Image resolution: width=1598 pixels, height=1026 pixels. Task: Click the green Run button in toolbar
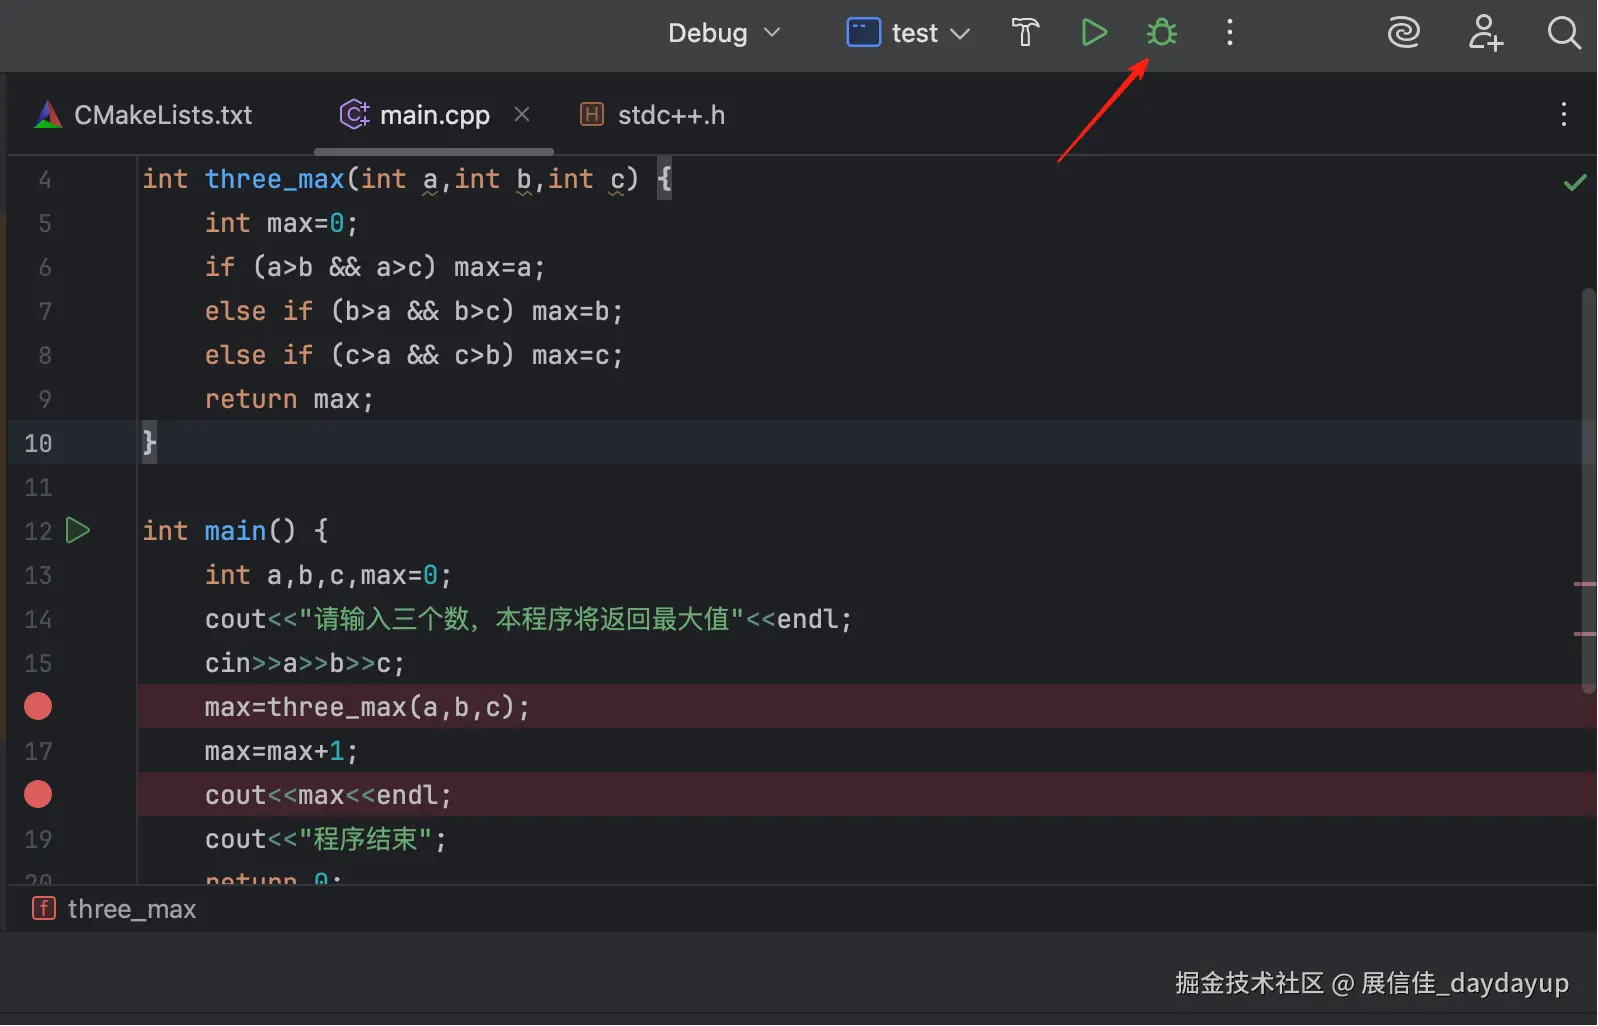(1094, 33)
